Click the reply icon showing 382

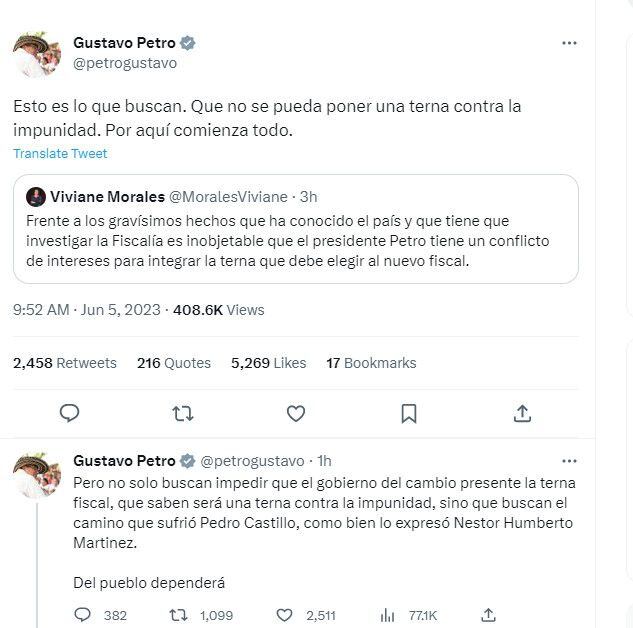tap(84, 615)
